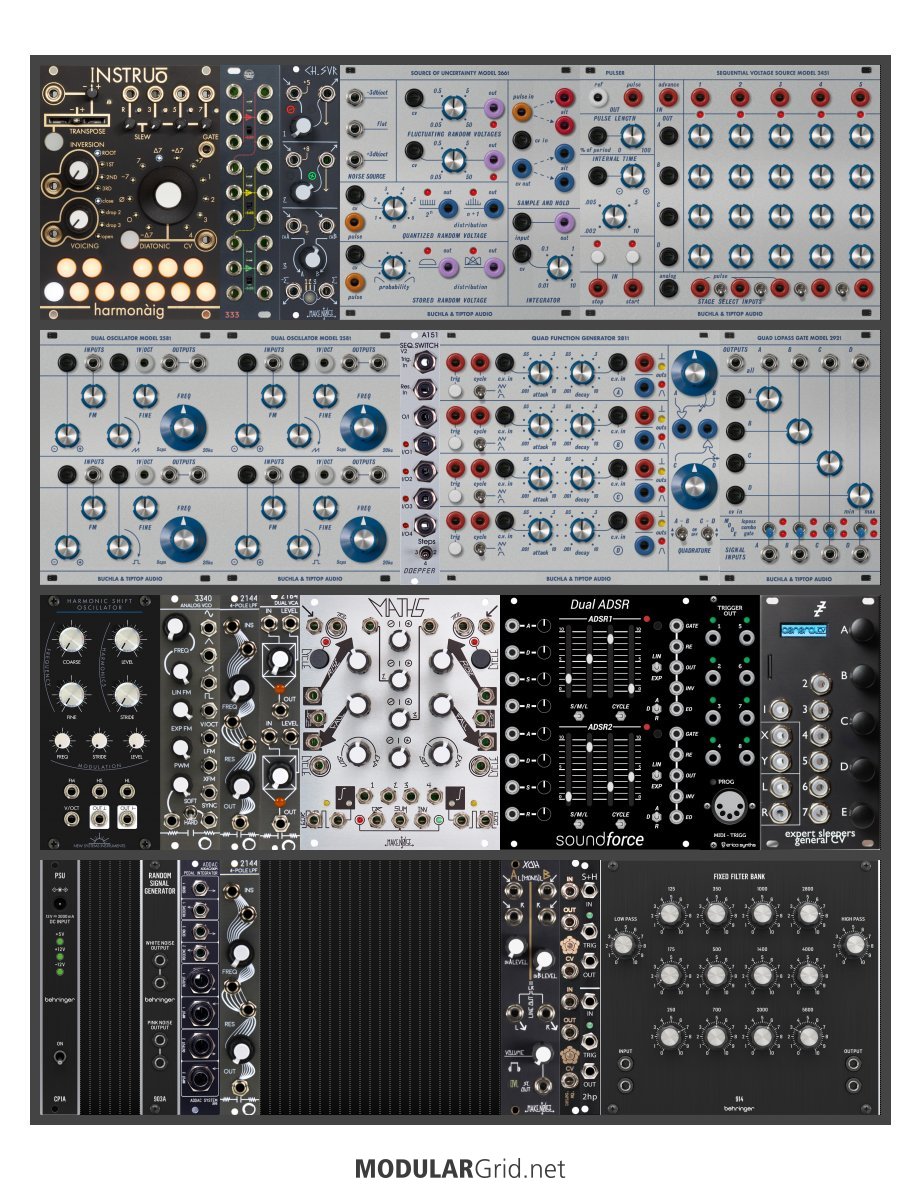Click the Stored Random Voltage probability knob

pyautogui.click(x=393, y=266)
